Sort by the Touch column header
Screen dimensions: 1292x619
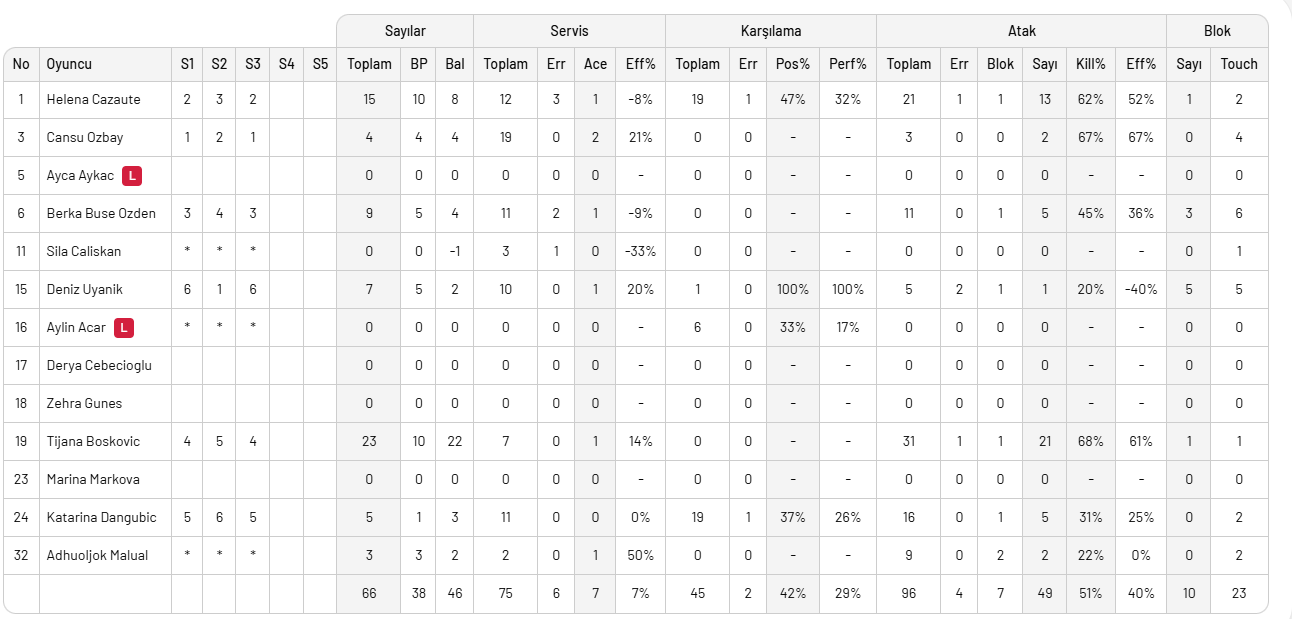click(1238, 64)
